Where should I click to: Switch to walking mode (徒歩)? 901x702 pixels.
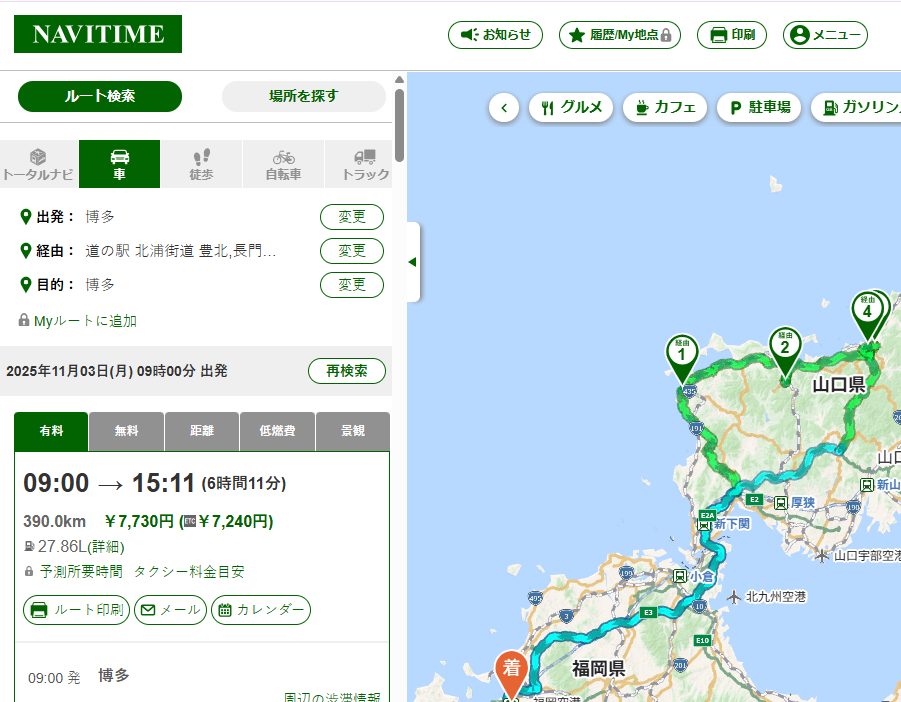click(199, 163)
